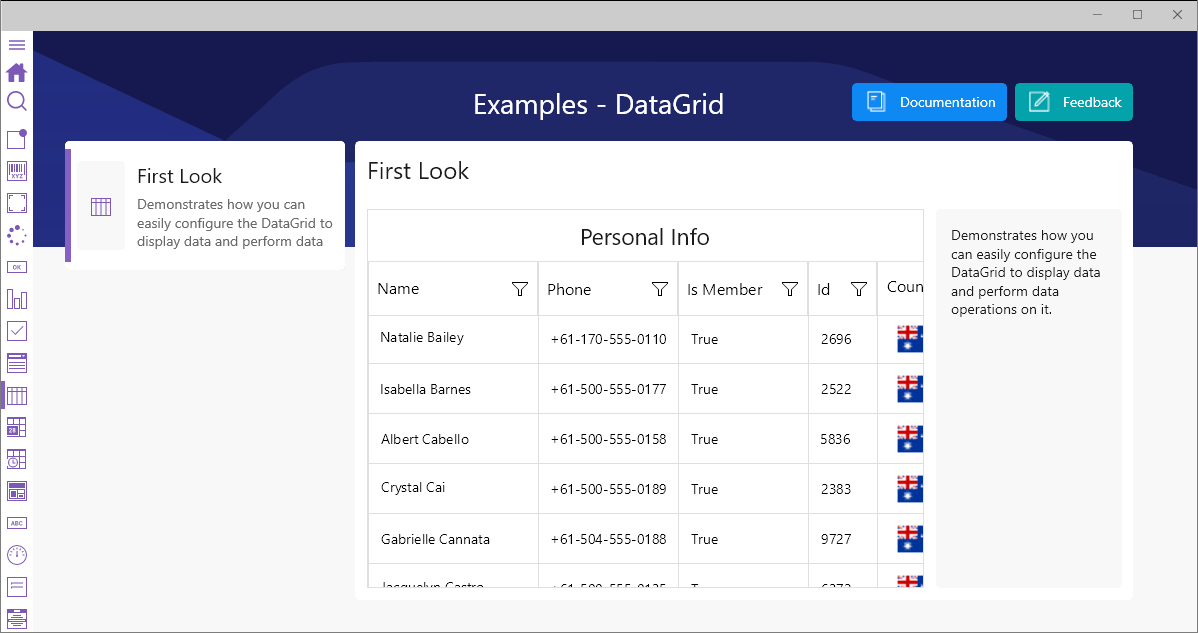This screenshot has height=633, width=1198.
Task: Select the CheckBox control icon in sidebar
Action: [17, 330]
